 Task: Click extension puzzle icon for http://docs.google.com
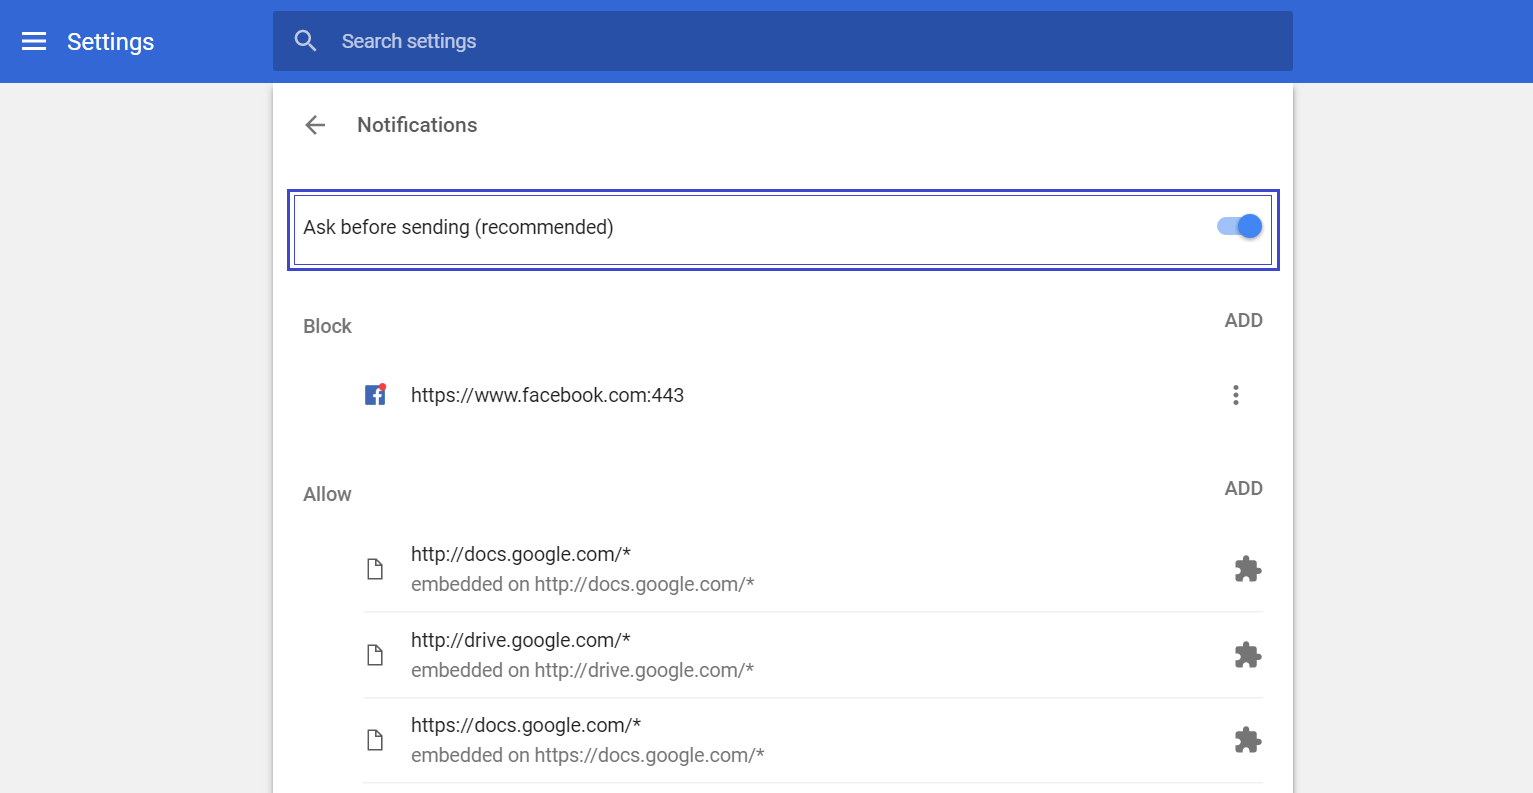1247,569
